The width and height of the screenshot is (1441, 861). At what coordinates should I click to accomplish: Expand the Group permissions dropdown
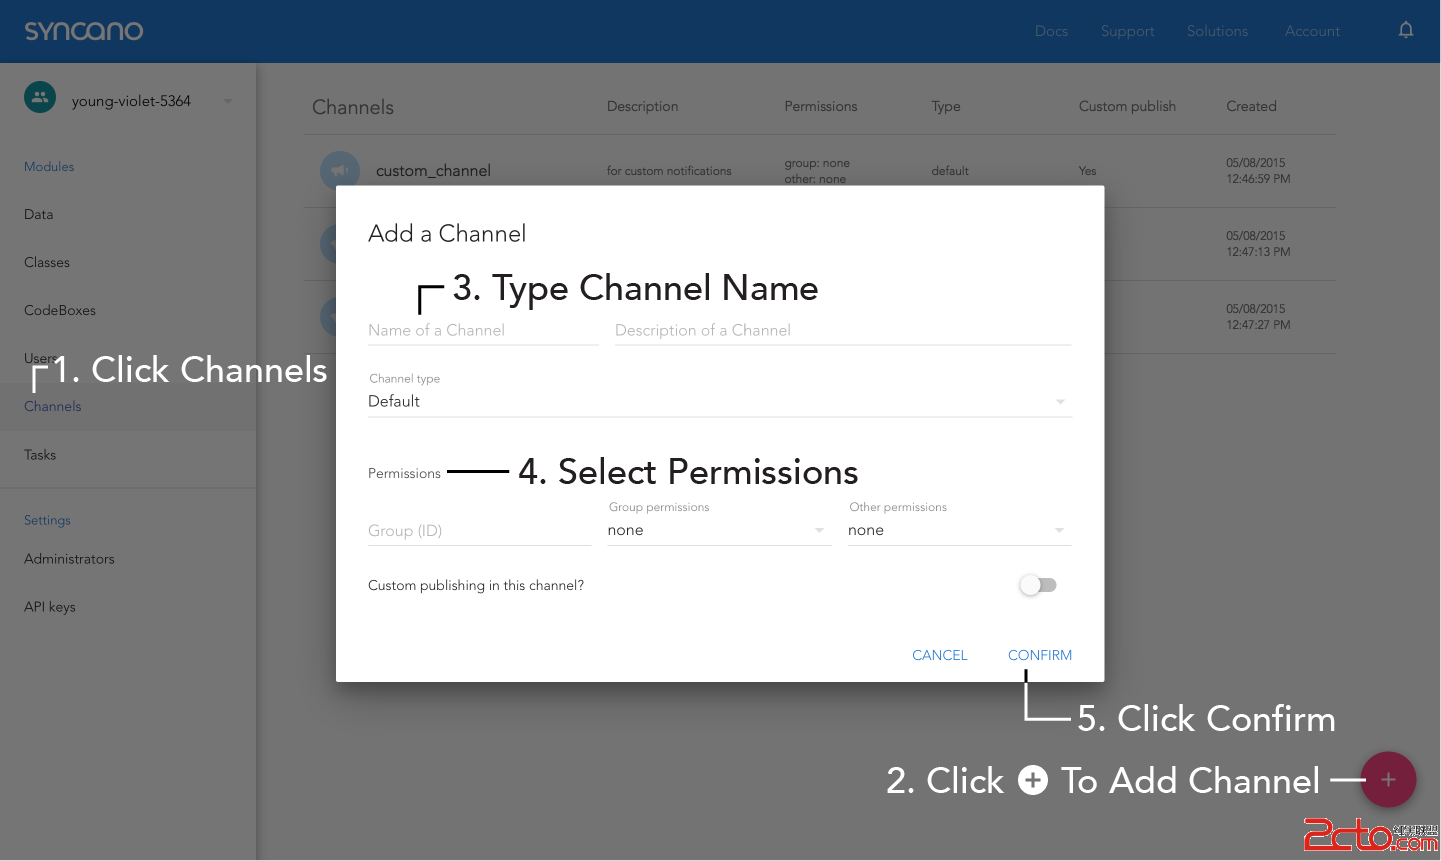(718, 530)
